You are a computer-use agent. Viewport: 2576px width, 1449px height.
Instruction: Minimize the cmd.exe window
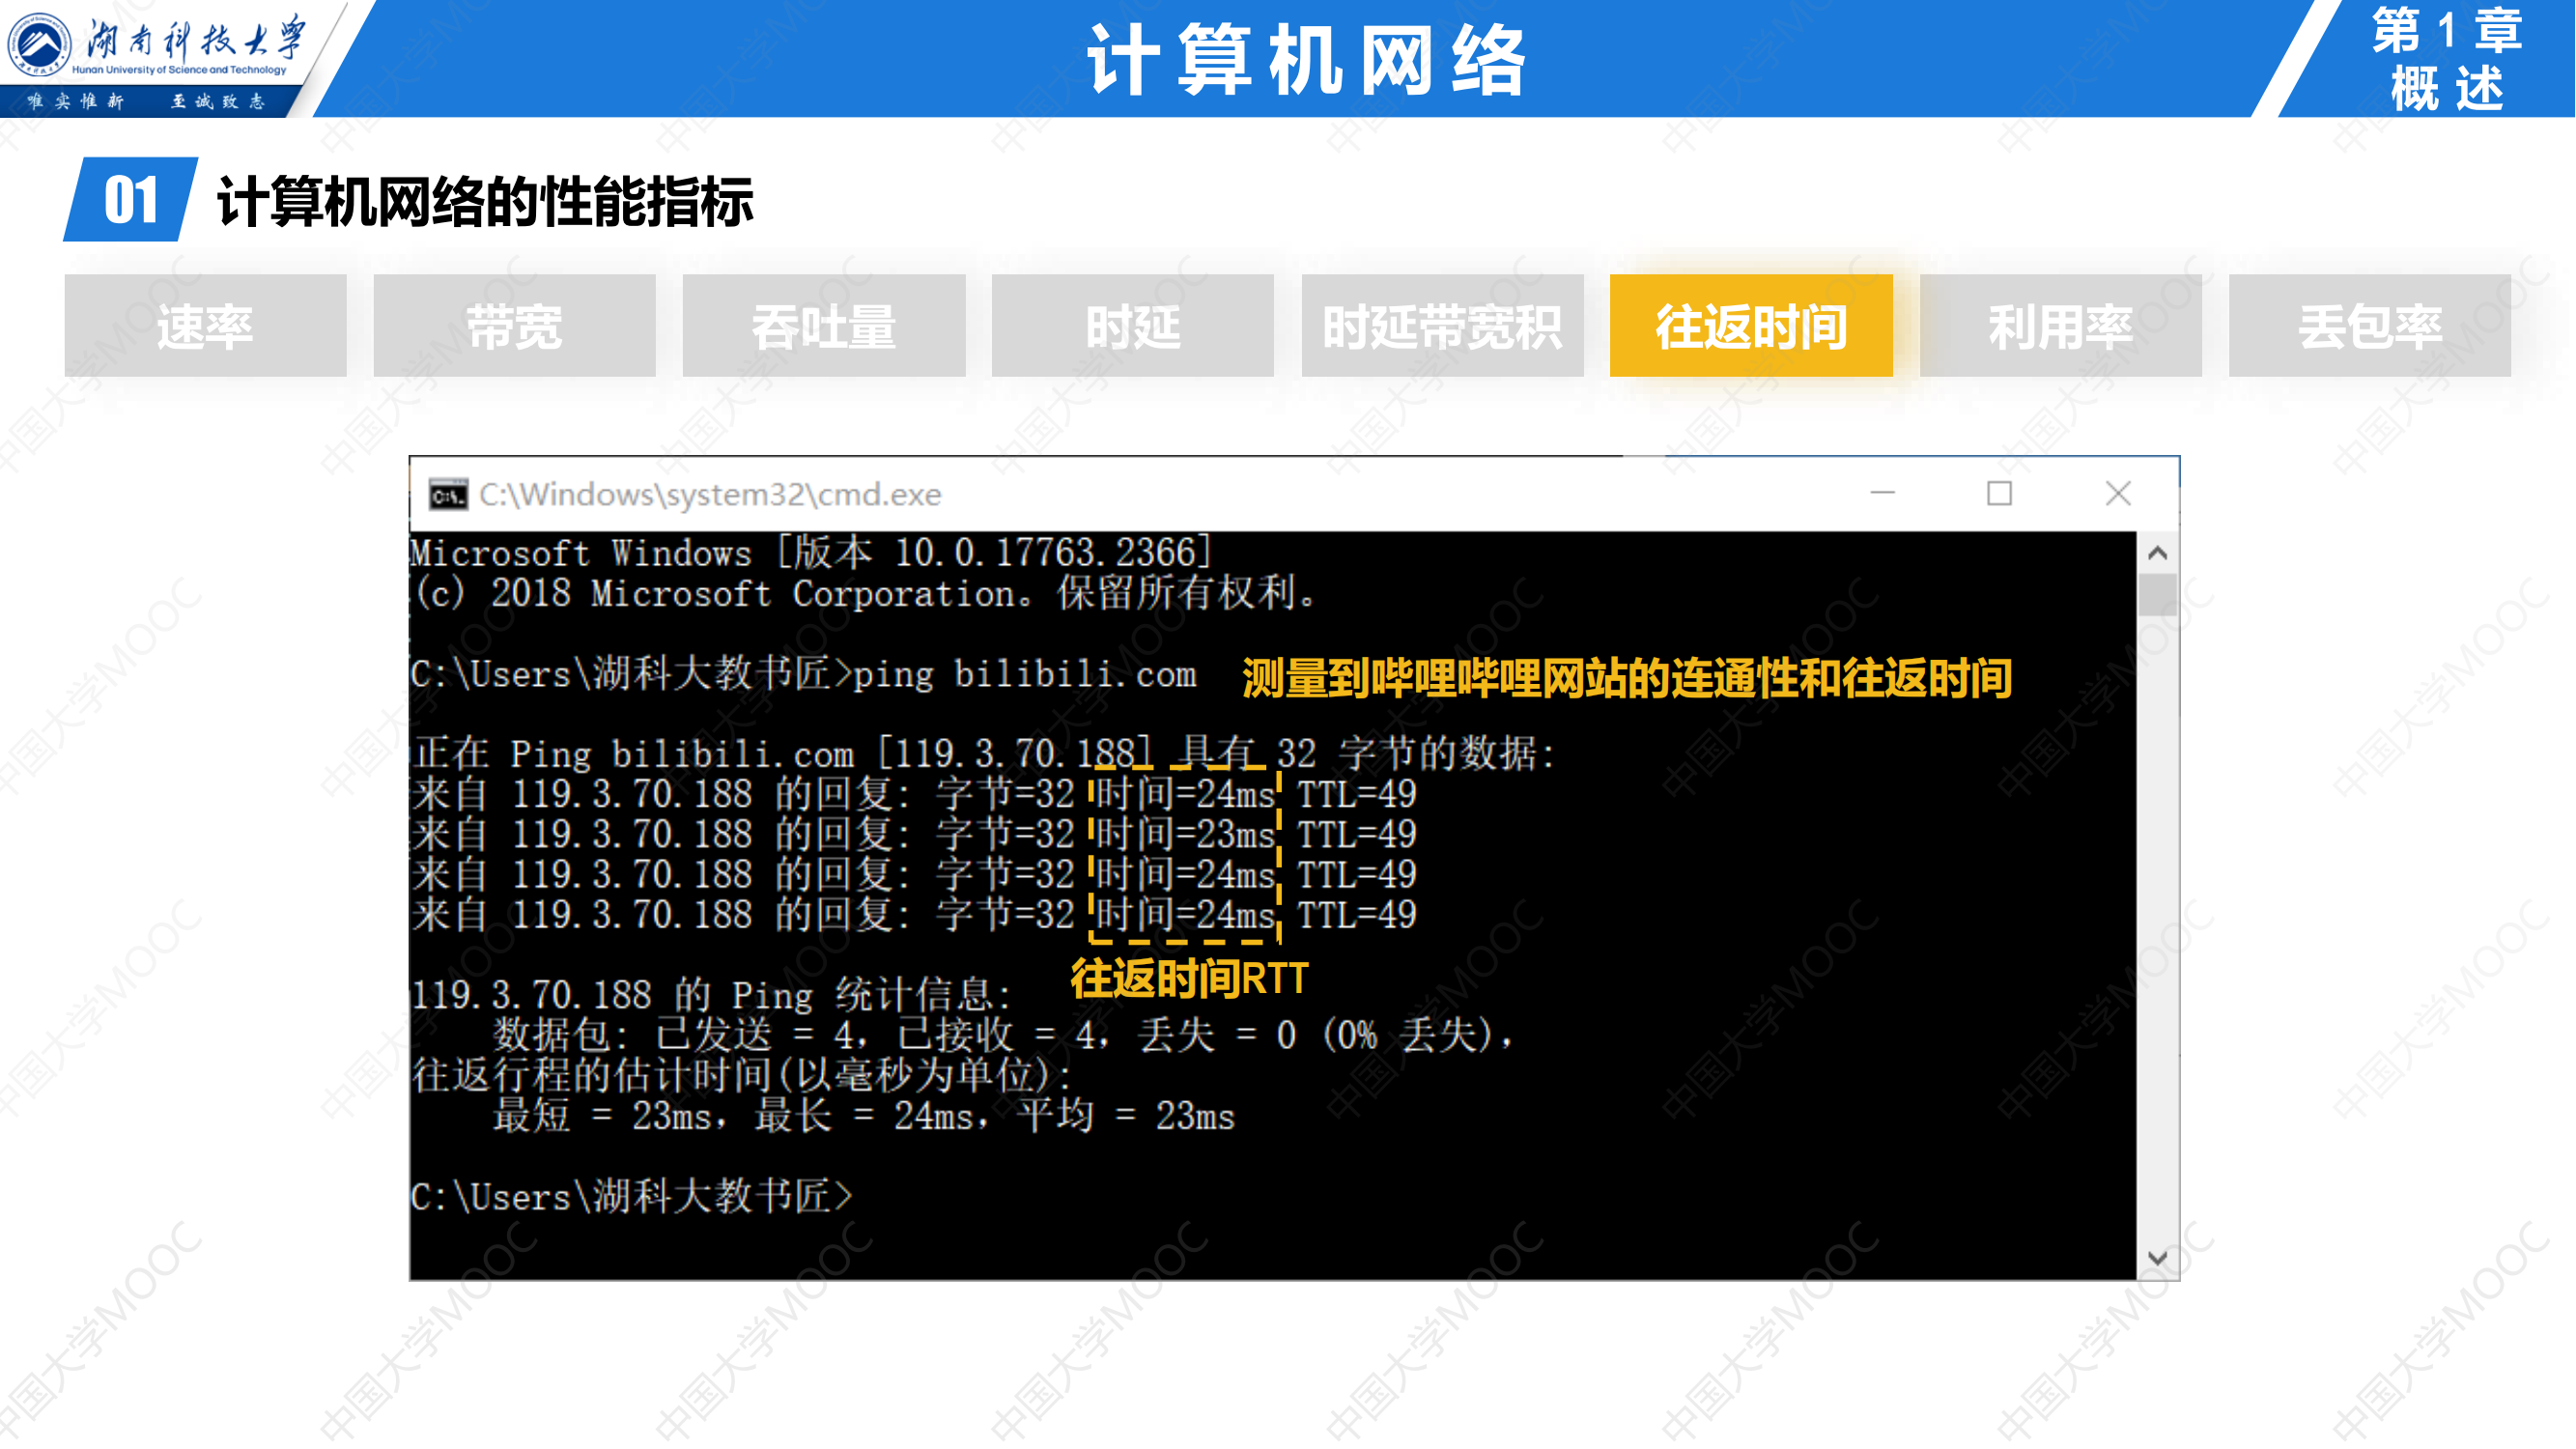(x=1883, y=493)
